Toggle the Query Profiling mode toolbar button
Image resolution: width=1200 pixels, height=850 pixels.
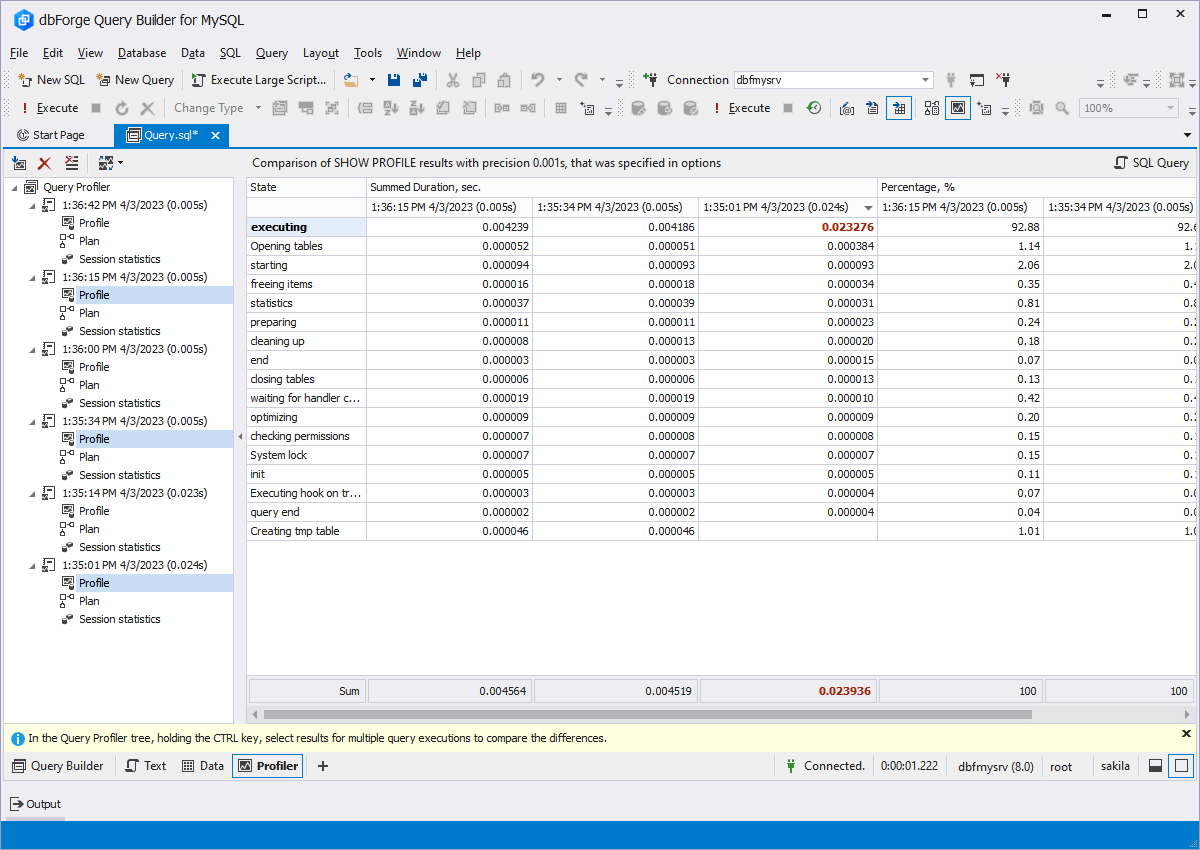[958, 108]
